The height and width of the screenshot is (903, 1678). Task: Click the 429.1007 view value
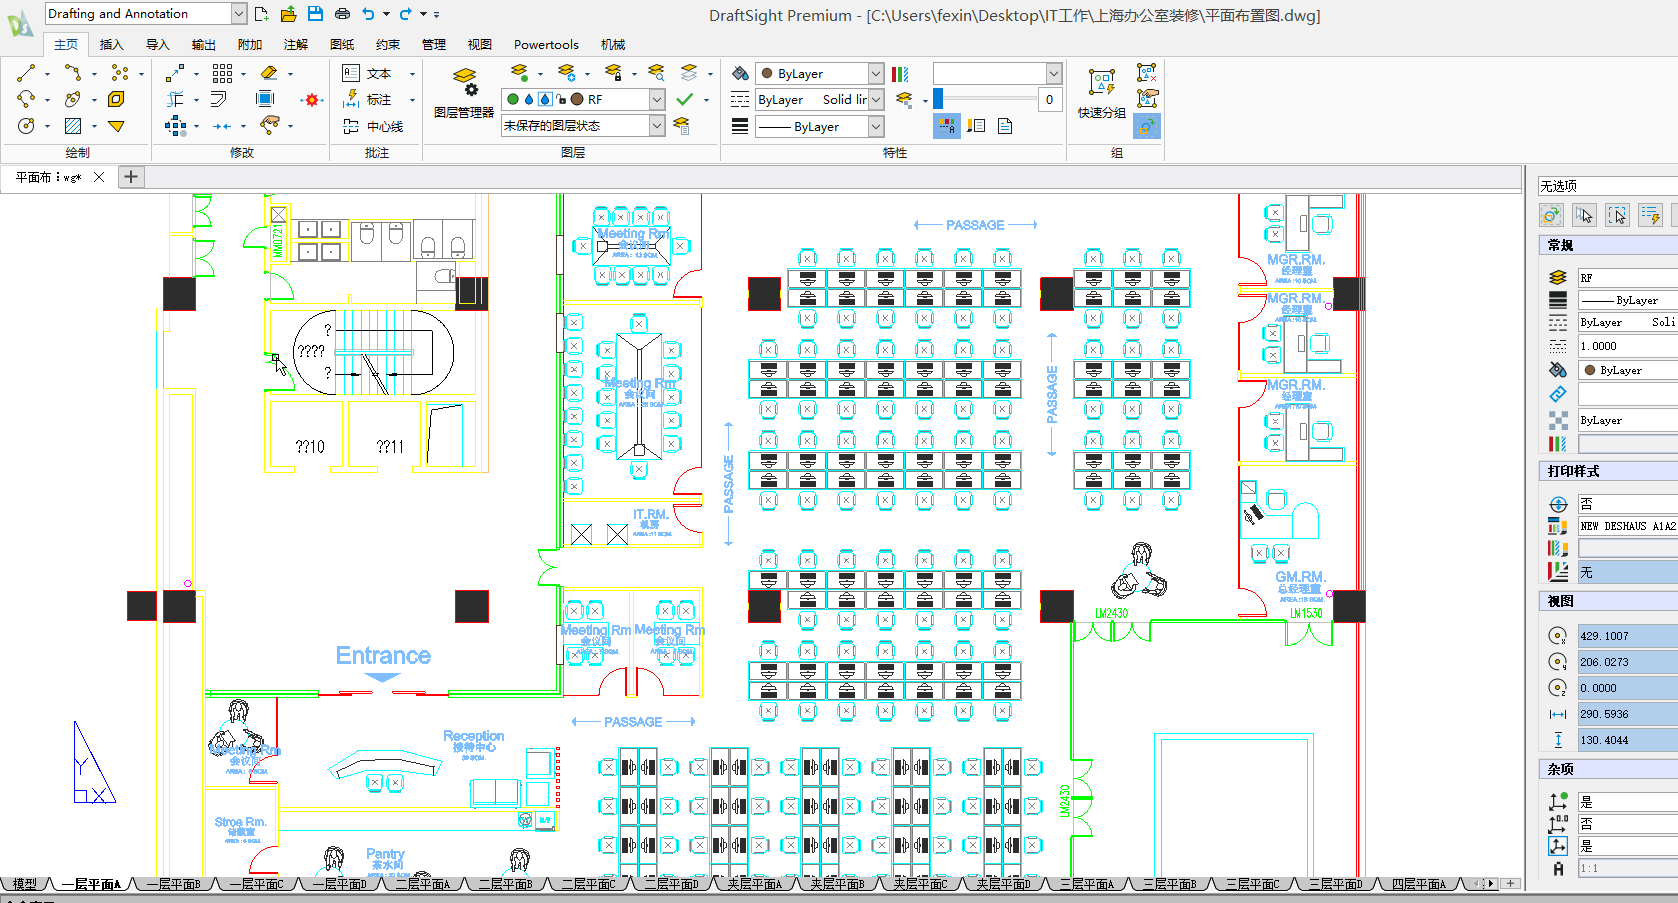tap(1627, 636)
